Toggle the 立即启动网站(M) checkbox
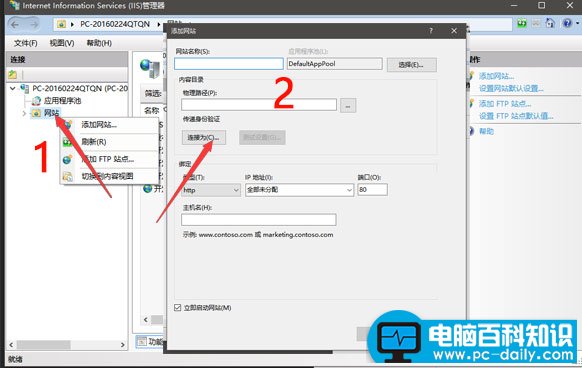The image size is (582, 368). pyautogui.click(x=177, y=307)
